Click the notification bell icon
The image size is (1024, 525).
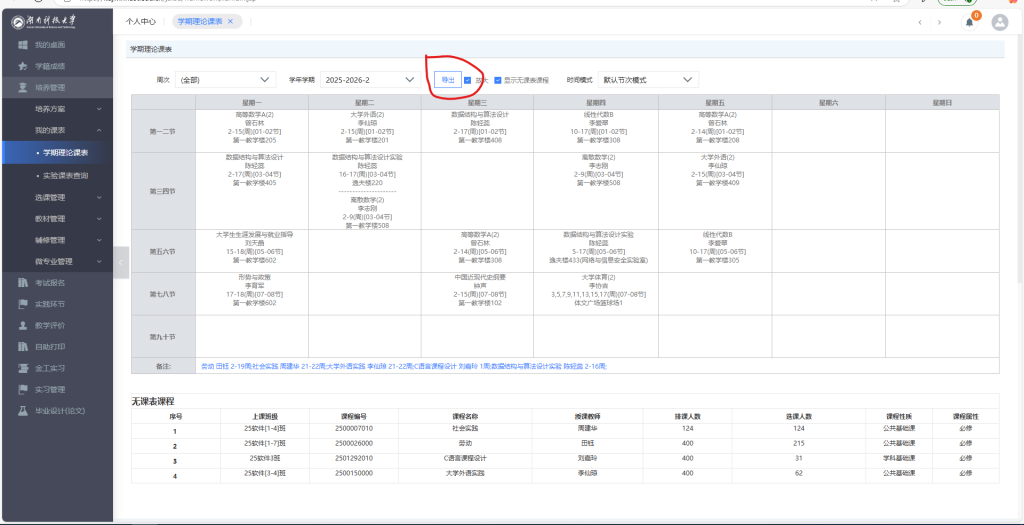(x=969, y=22)
